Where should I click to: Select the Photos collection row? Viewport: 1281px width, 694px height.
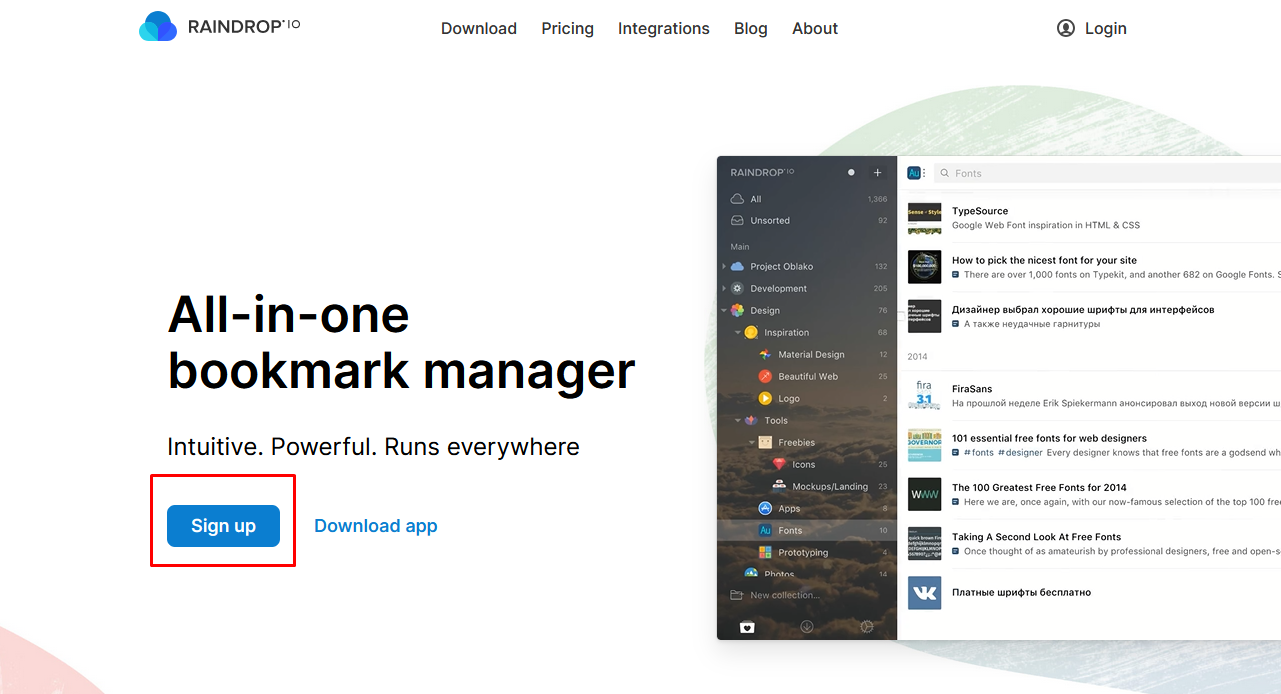807,574
